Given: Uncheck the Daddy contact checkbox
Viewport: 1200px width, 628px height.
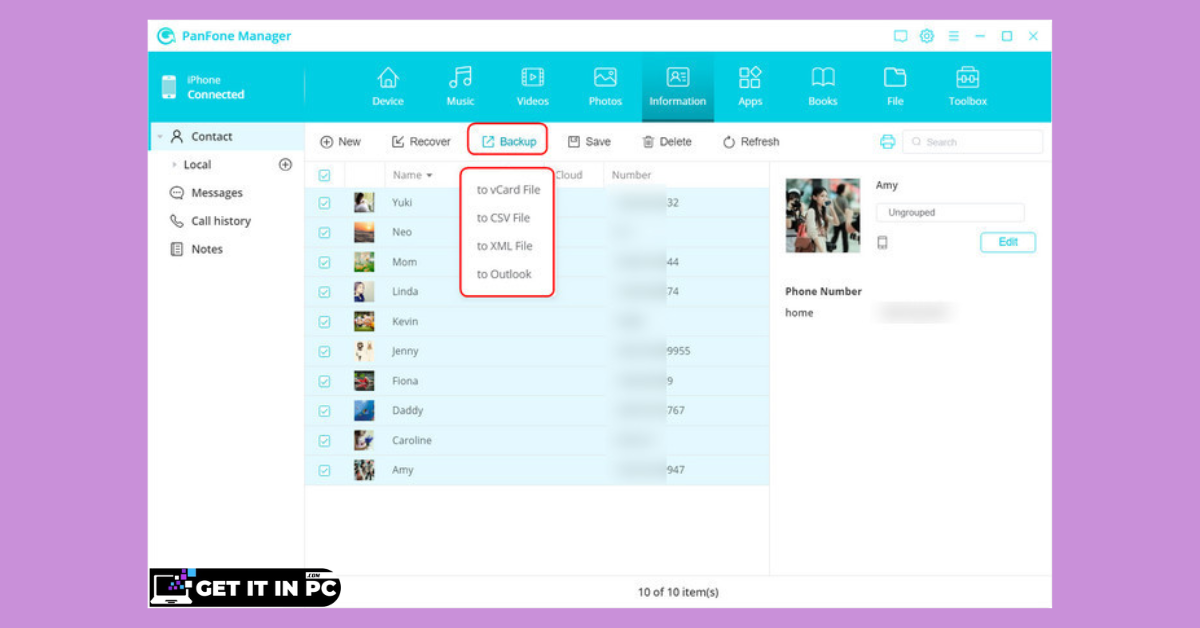Looking at the screenshot, I should pyautogui.click(x=324, y=411).
